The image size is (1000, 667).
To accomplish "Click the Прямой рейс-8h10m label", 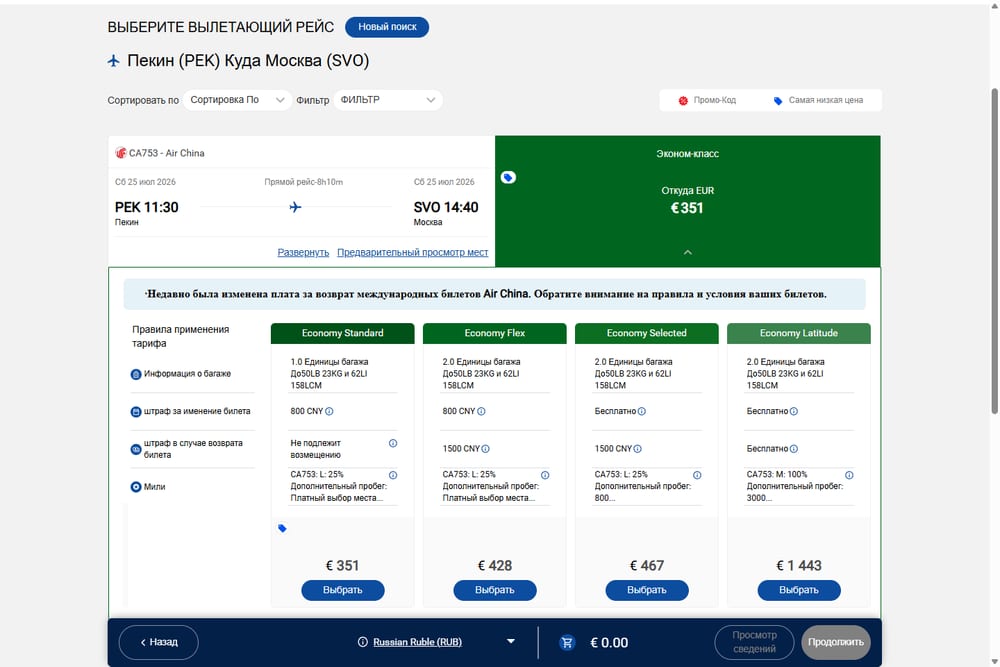I will click(304, 182).
